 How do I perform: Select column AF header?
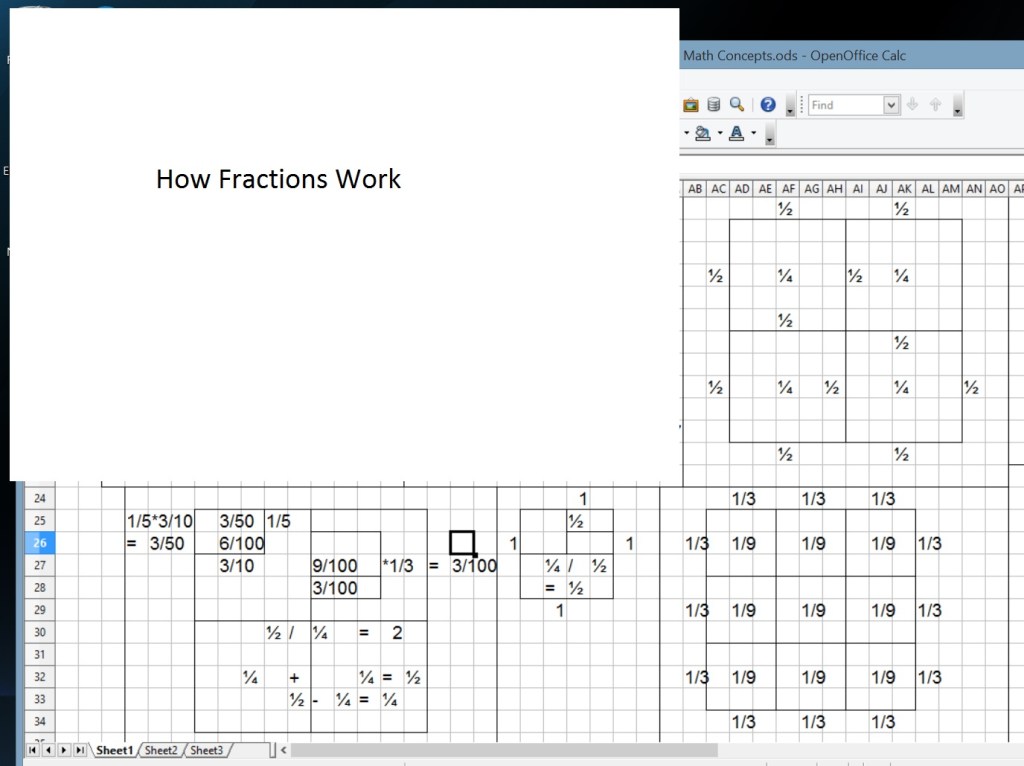(x=788, y=188)
